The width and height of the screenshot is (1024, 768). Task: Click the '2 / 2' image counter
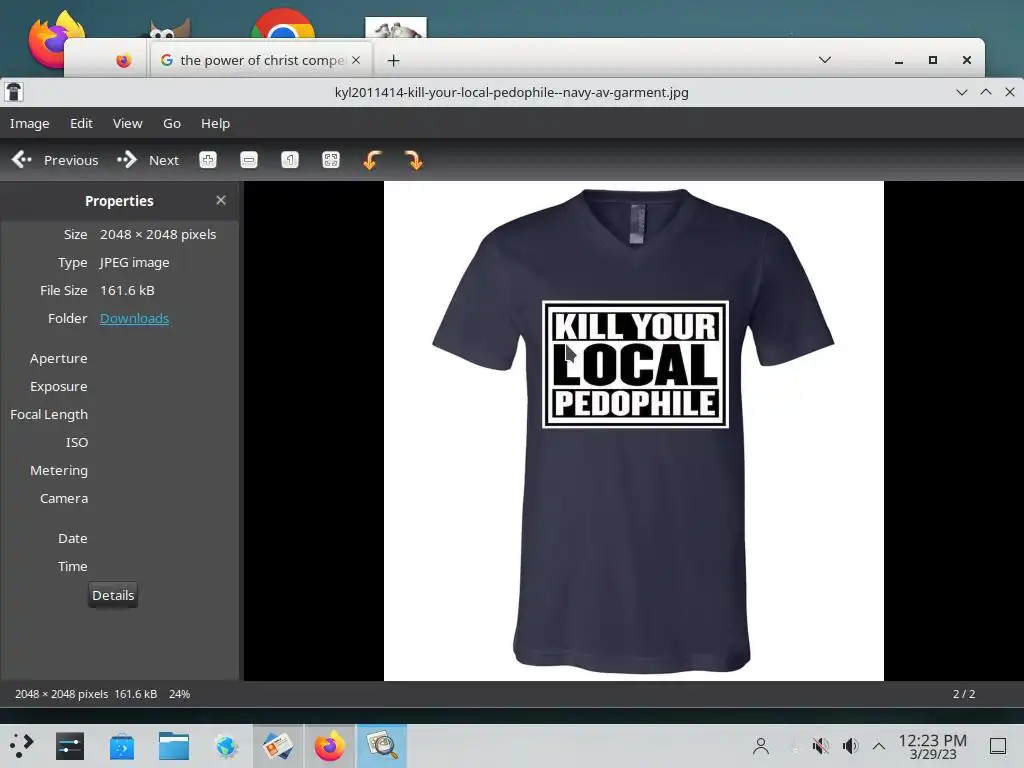click(x=964, y=694)
